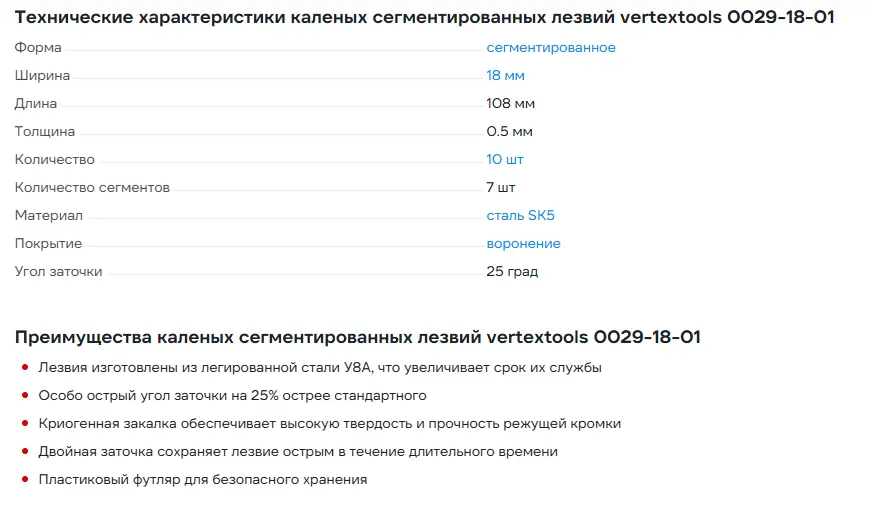This screenshot has height=509, width=872.
Task: Click the "108 мм" length value
Action: tap(510, 104)
